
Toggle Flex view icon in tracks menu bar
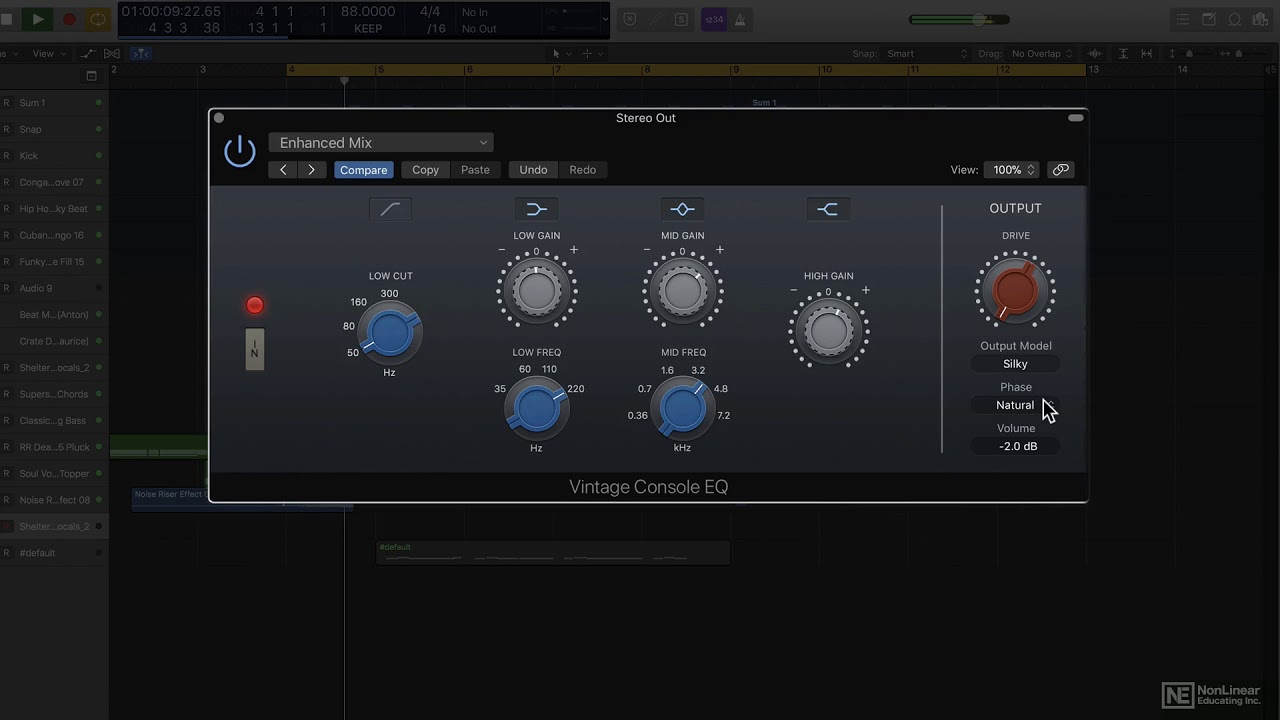click(x=112, y=53)
